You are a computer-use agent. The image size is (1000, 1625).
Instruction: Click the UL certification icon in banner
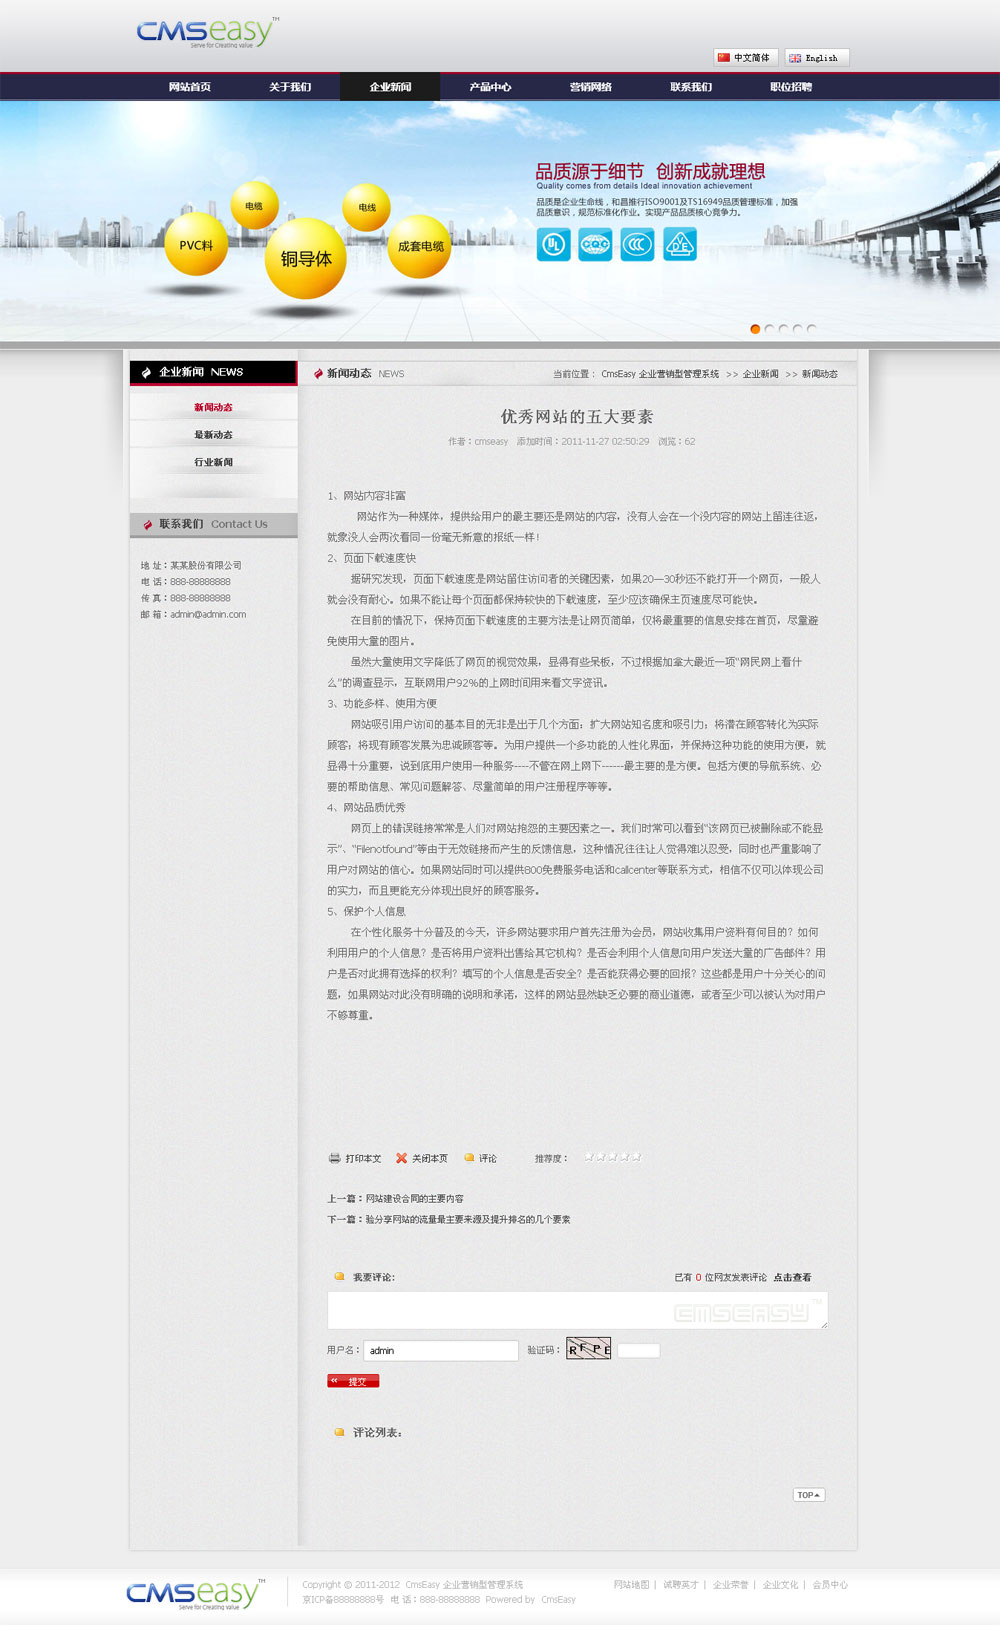coord(553,244)
